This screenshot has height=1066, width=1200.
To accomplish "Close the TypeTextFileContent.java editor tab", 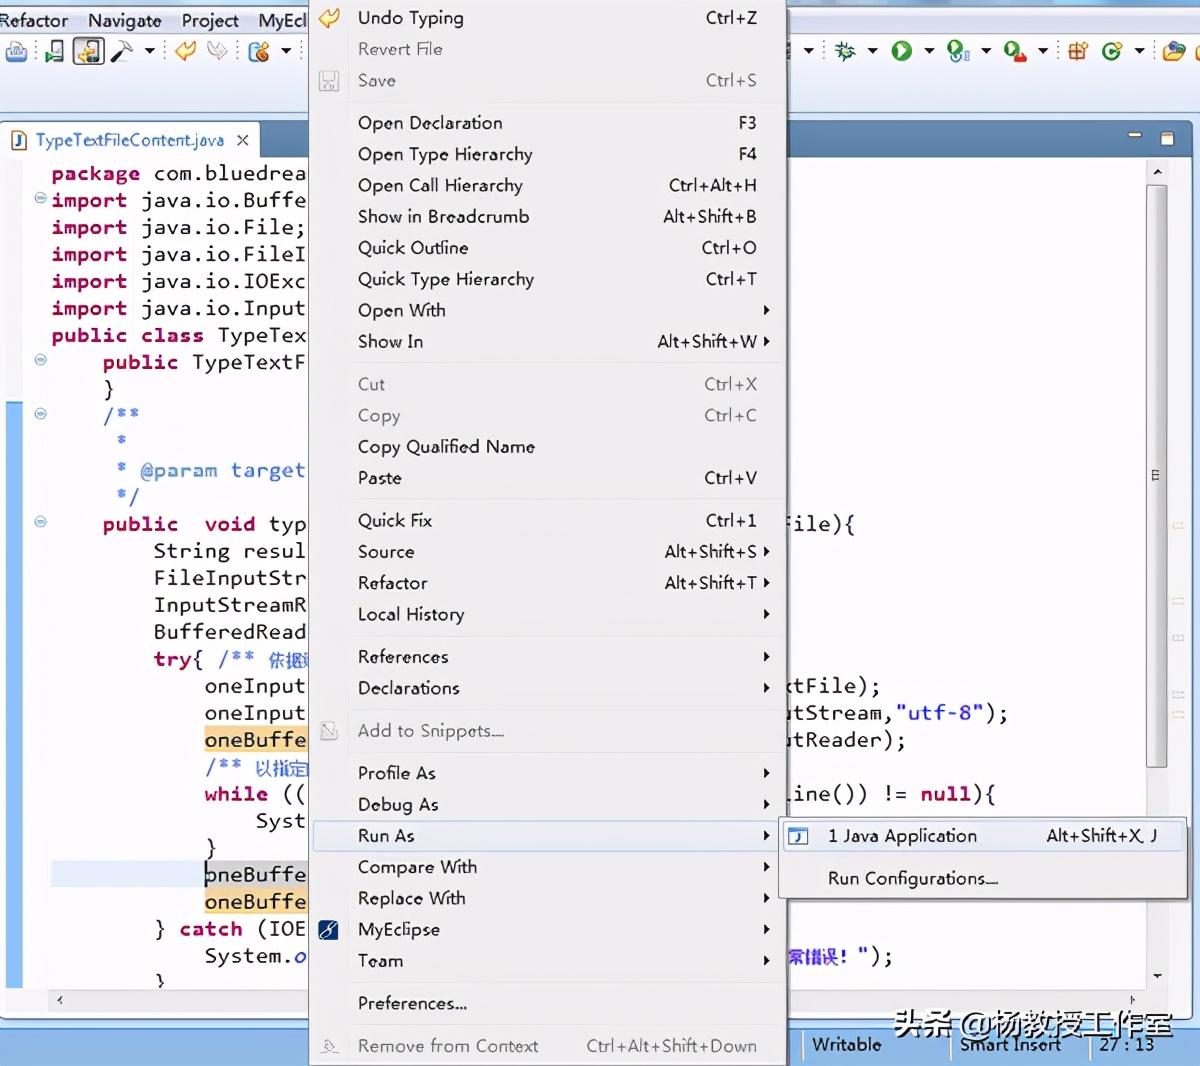I will (242, 140).
